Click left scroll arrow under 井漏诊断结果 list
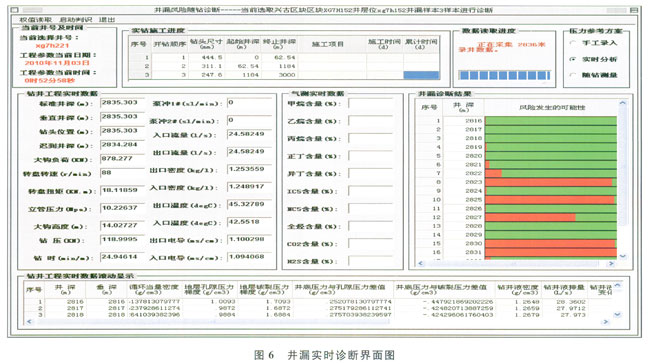650x364 pixels. [x=421, y=263]
